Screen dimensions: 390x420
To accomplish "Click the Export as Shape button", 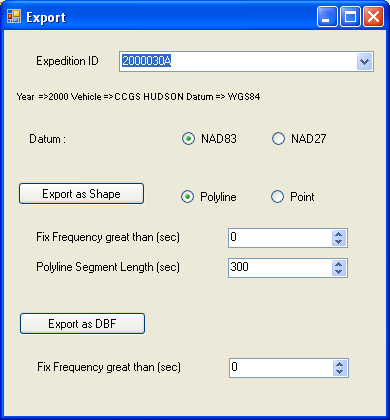I will point(81,194).
